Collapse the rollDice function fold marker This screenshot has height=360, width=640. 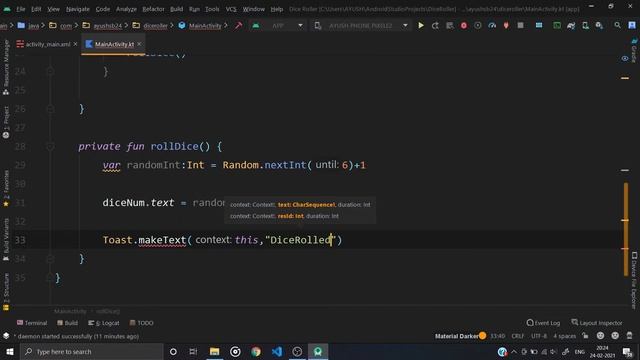(50, 146)
